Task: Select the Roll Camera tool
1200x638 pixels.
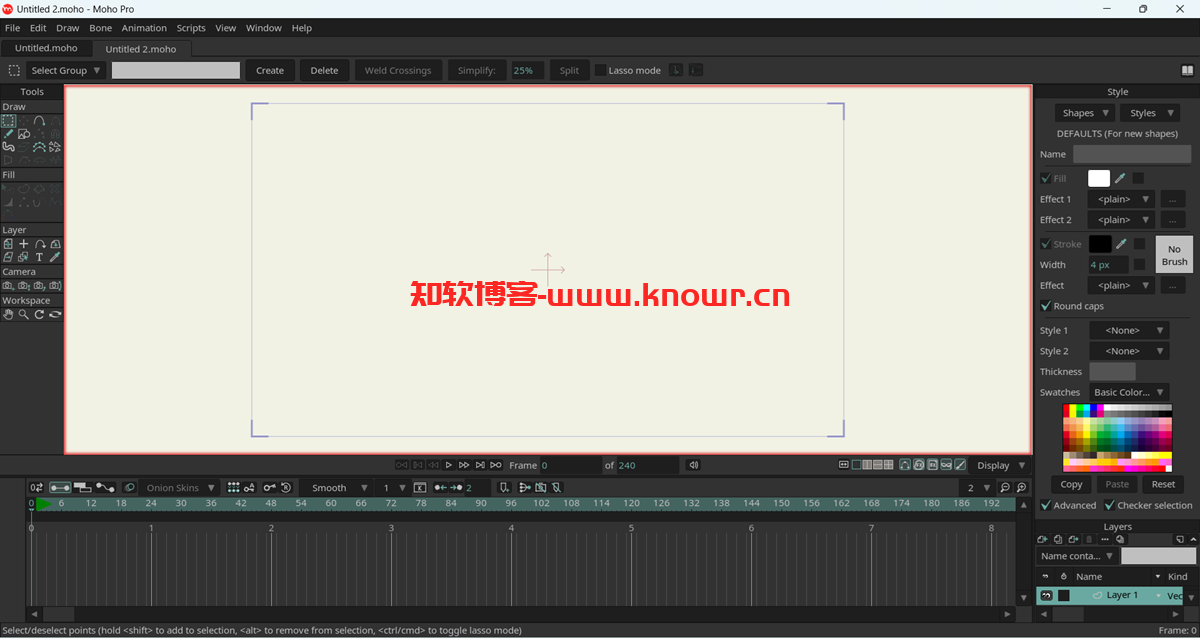Action: pyautogui.click(x=39, y=285)
